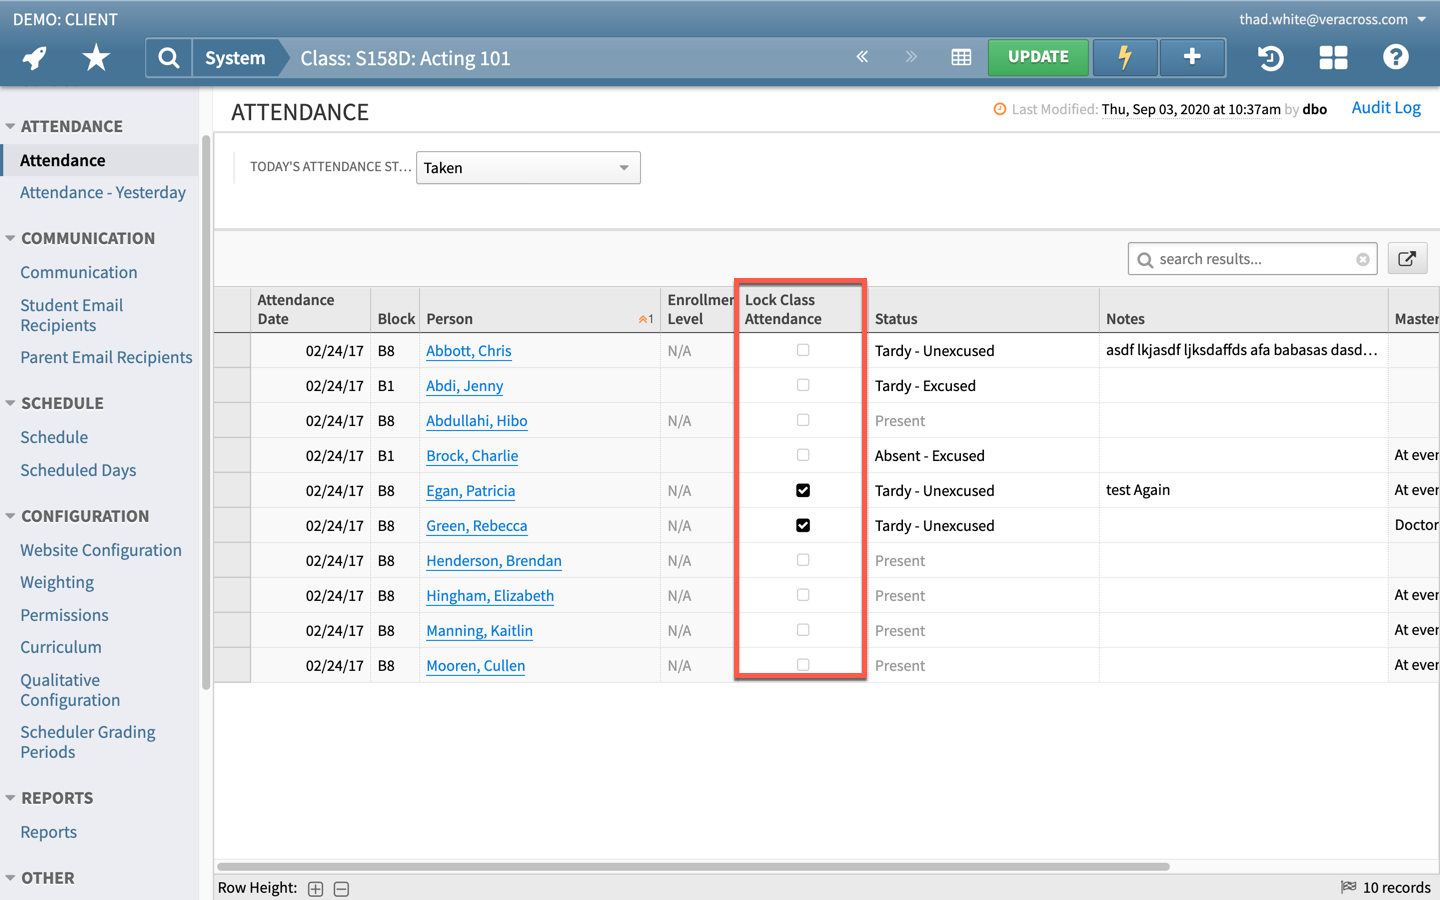Image resolution: width=1440 pixels, height=900 pixels.
Task: Increase row height with the plus control
Action: (x=315, y=888)
